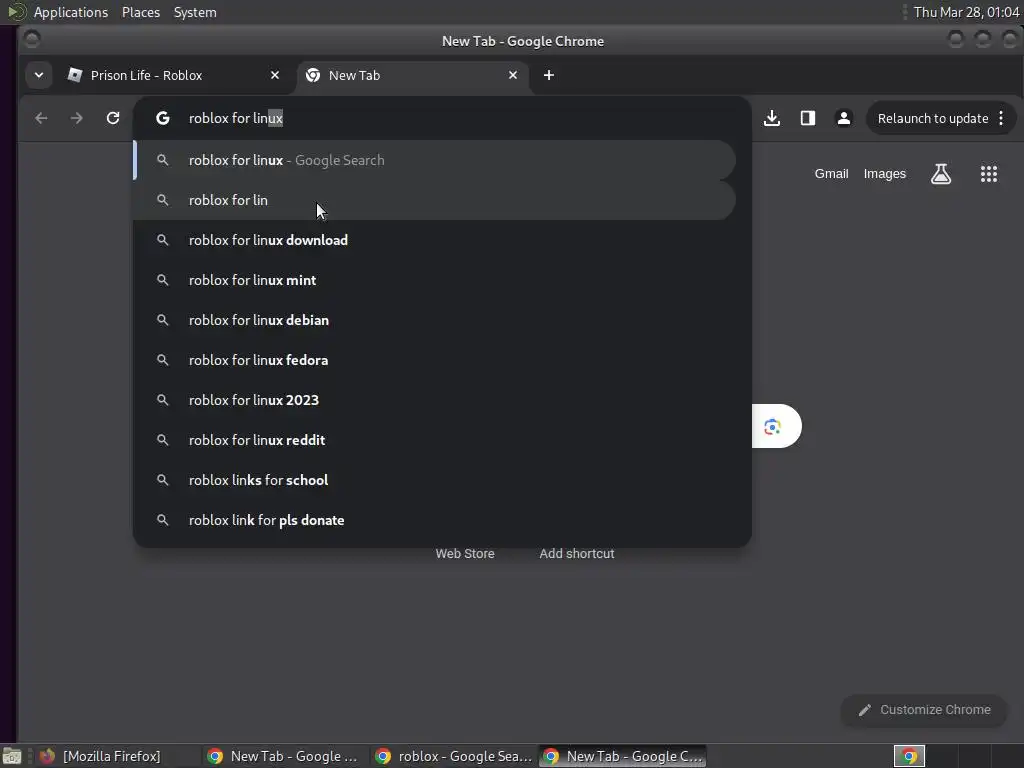Reload the current page

coord(113,118)
